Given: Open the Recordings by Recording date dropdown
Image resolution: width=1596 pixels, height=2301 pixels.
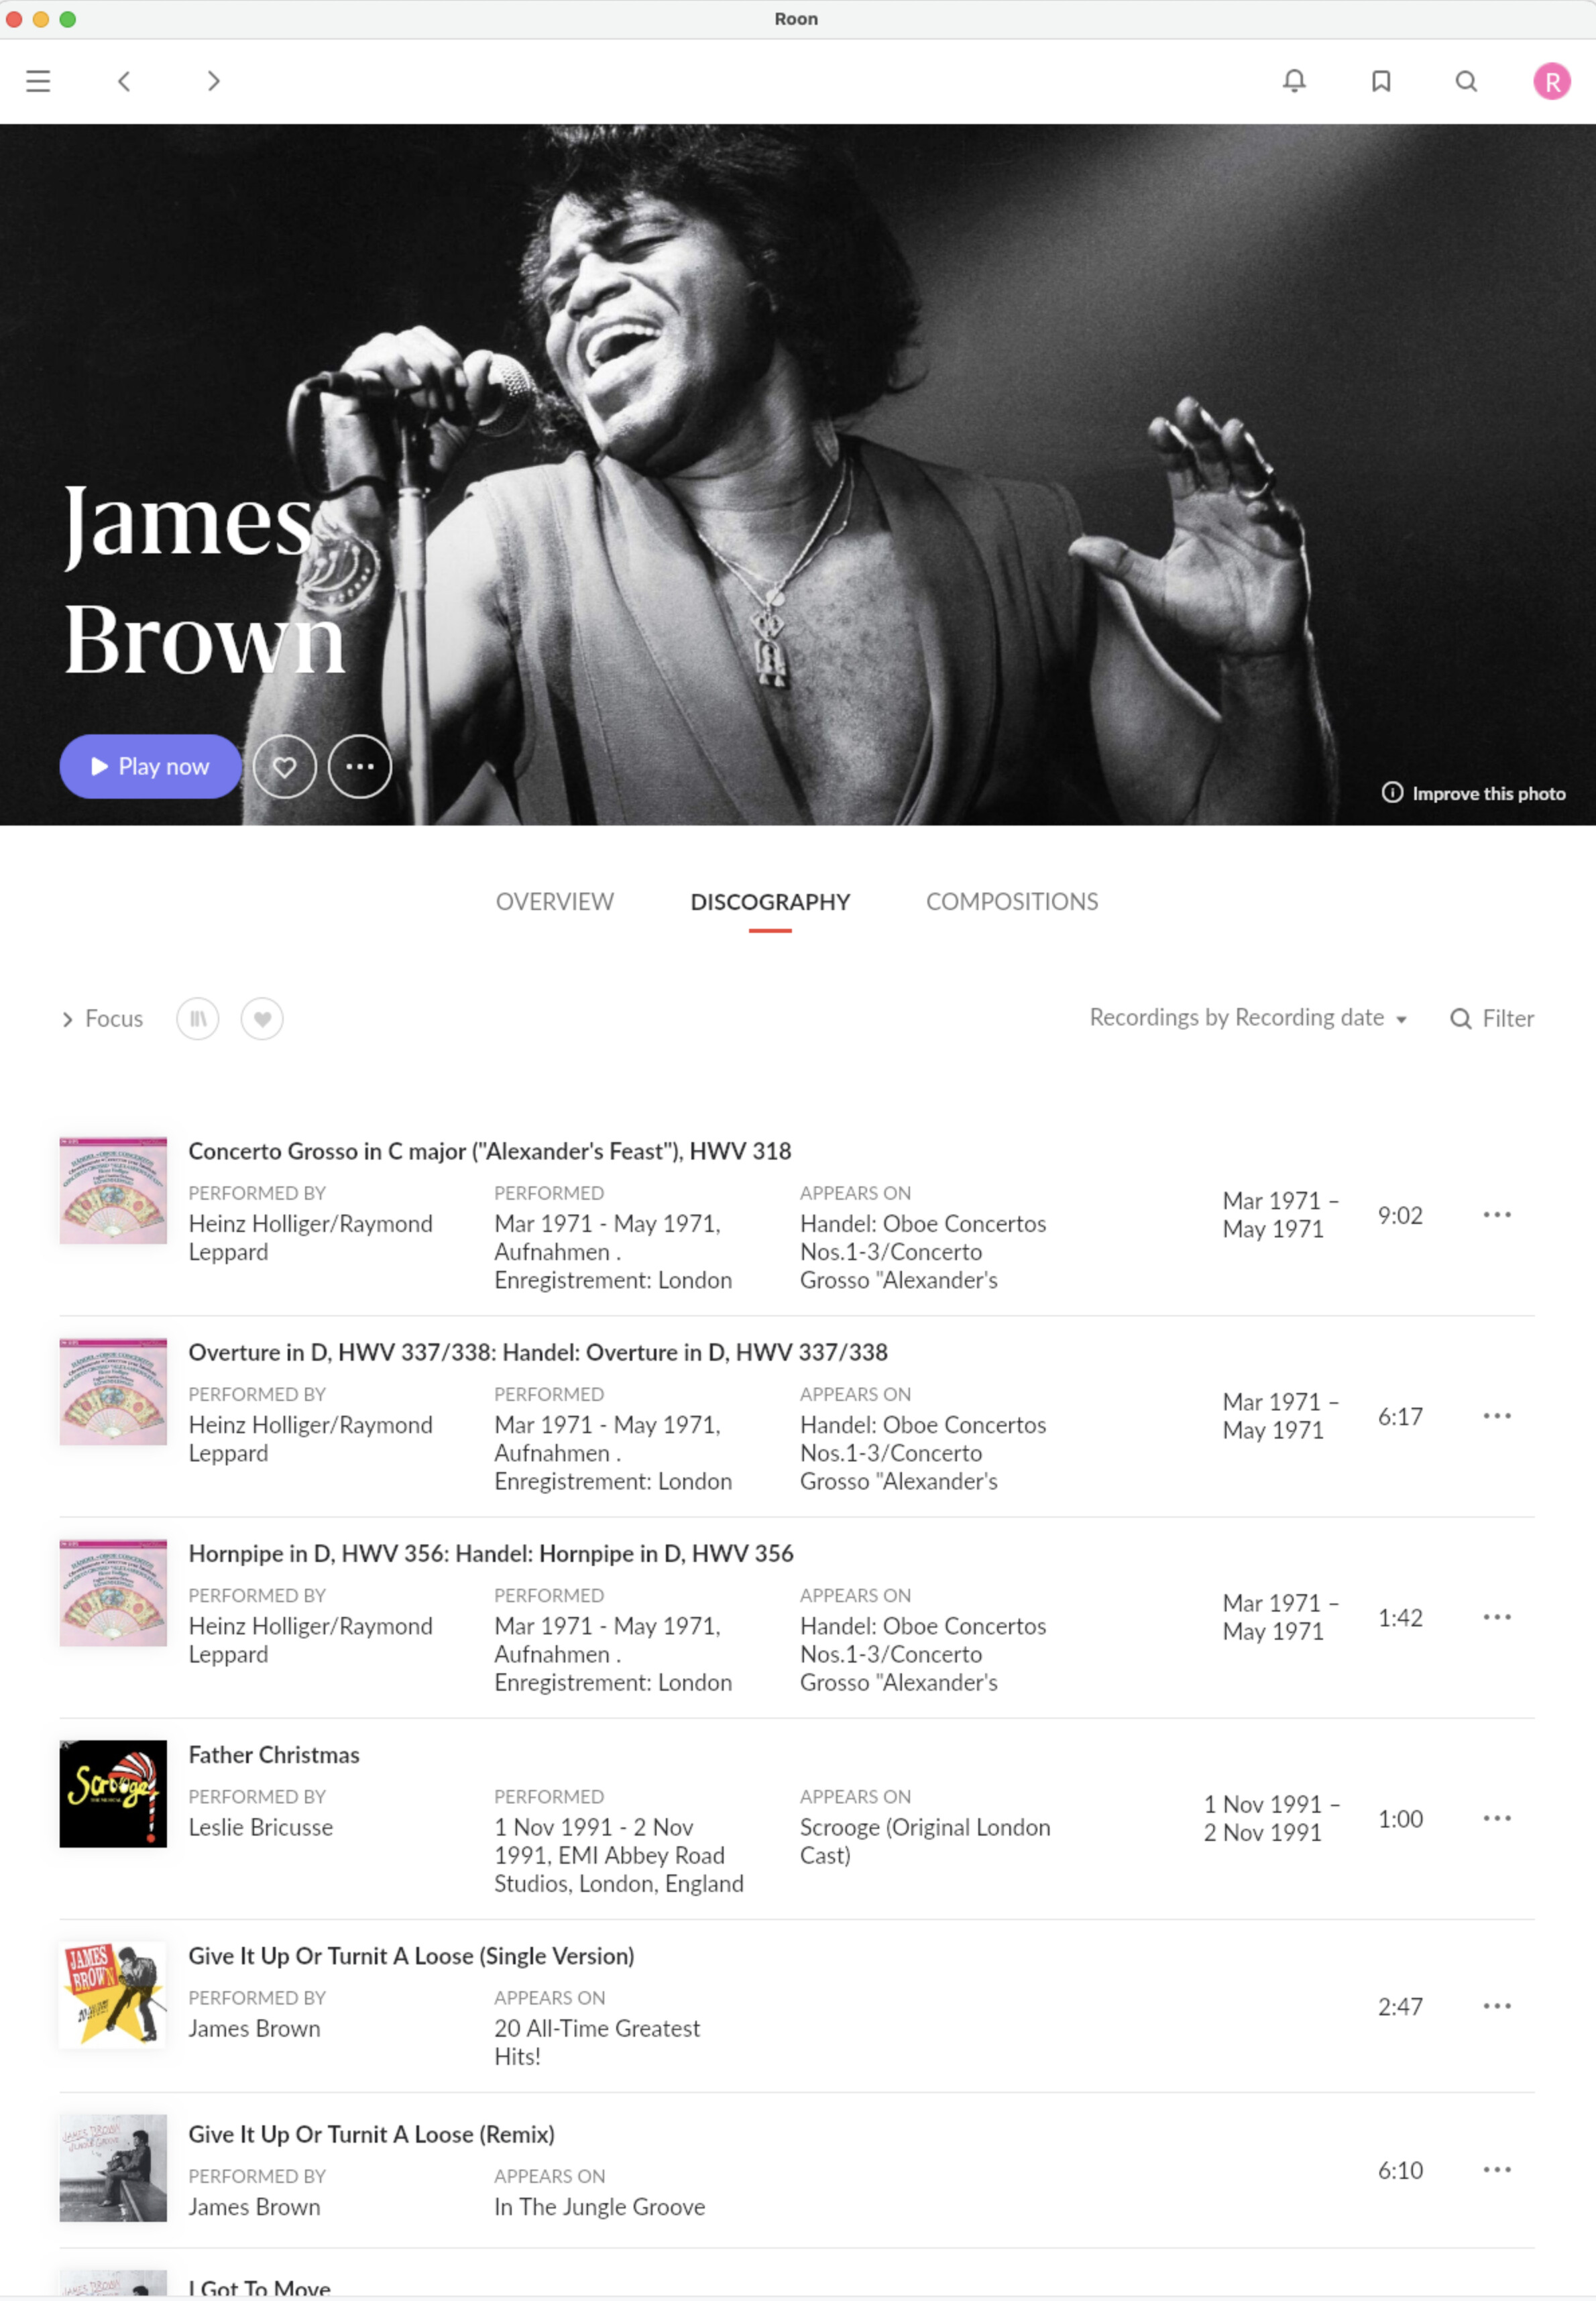Looking at the screenshot, I should click(1248, 1017).
